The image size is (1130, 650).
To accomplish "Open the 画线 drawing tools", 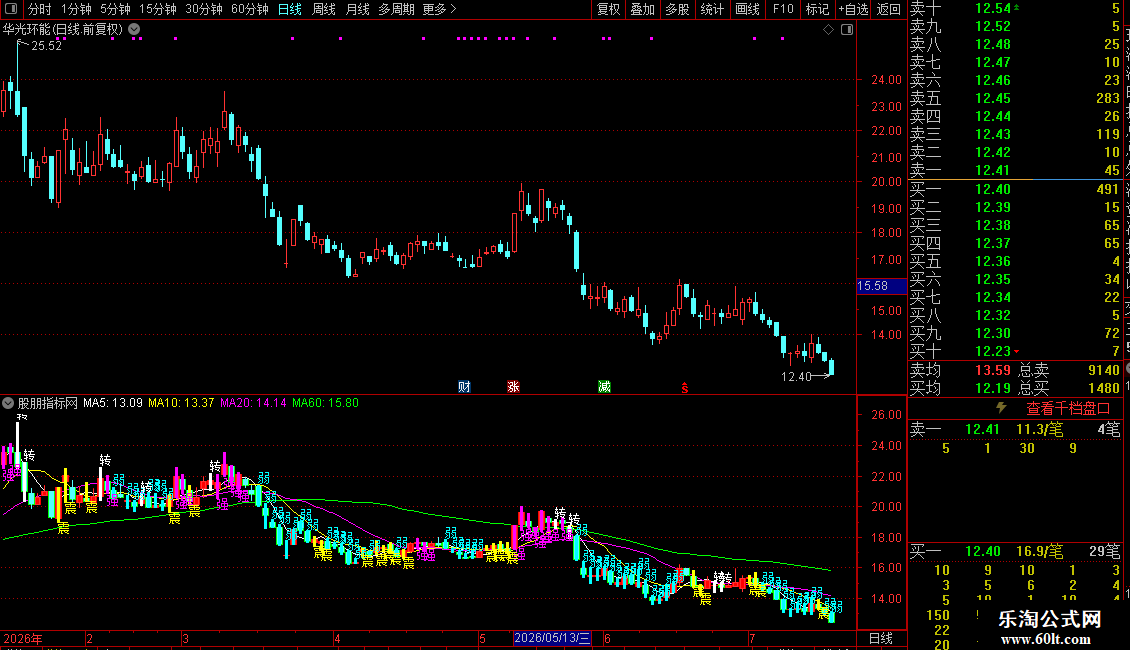I will 747,9.
